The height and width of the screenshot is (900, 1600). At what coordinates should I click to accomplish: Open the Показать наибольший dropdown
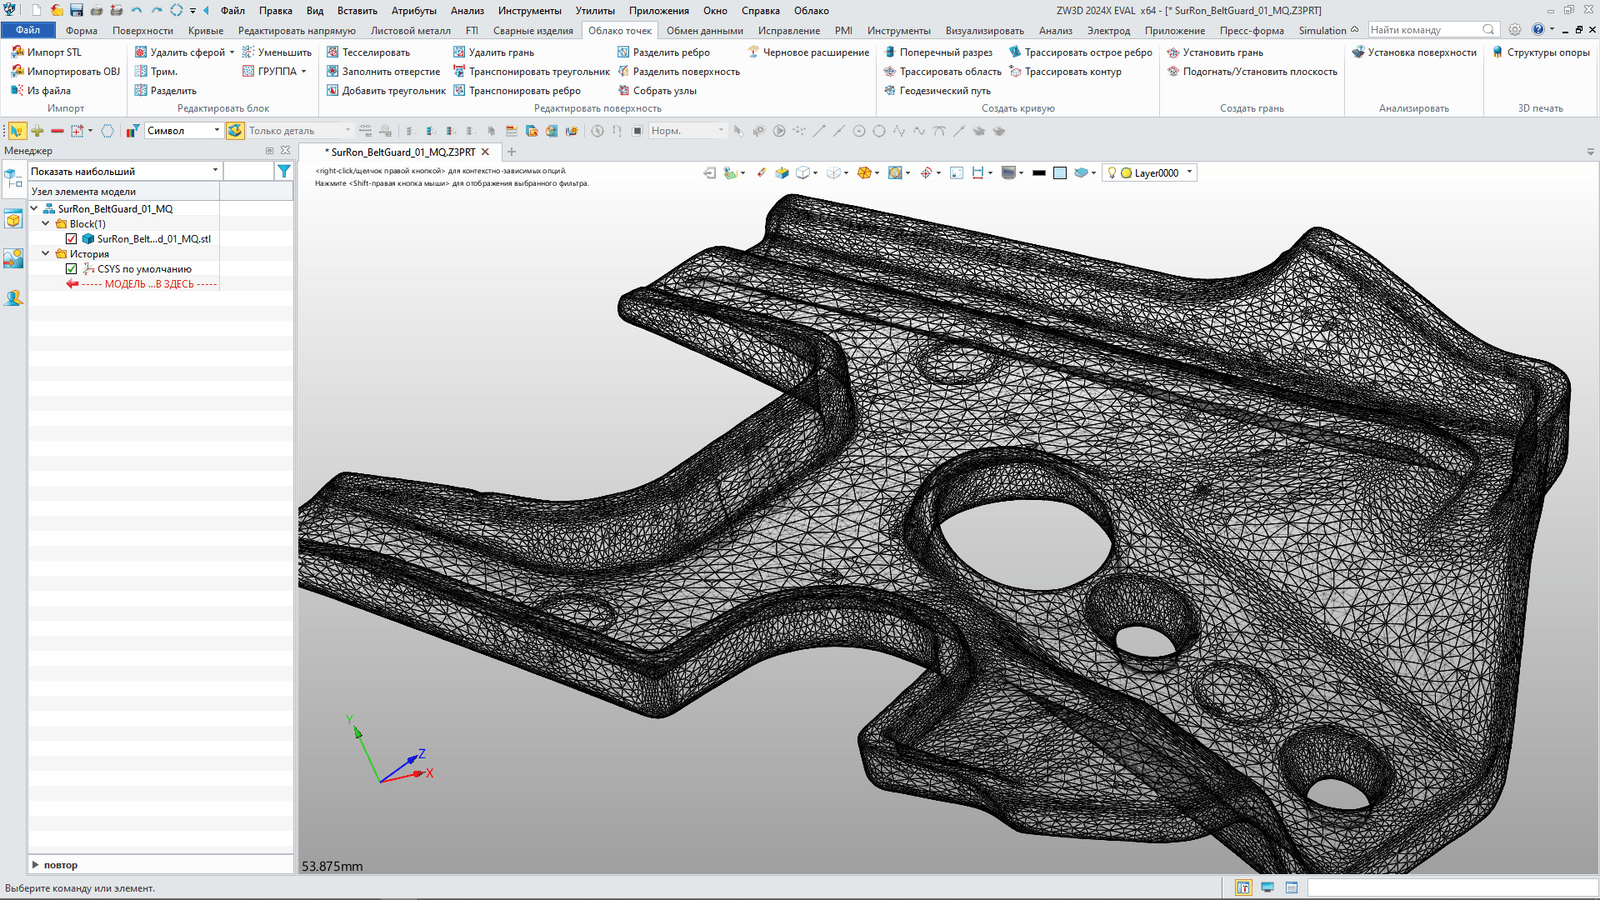pyautogui.click(x=214, y=171)
